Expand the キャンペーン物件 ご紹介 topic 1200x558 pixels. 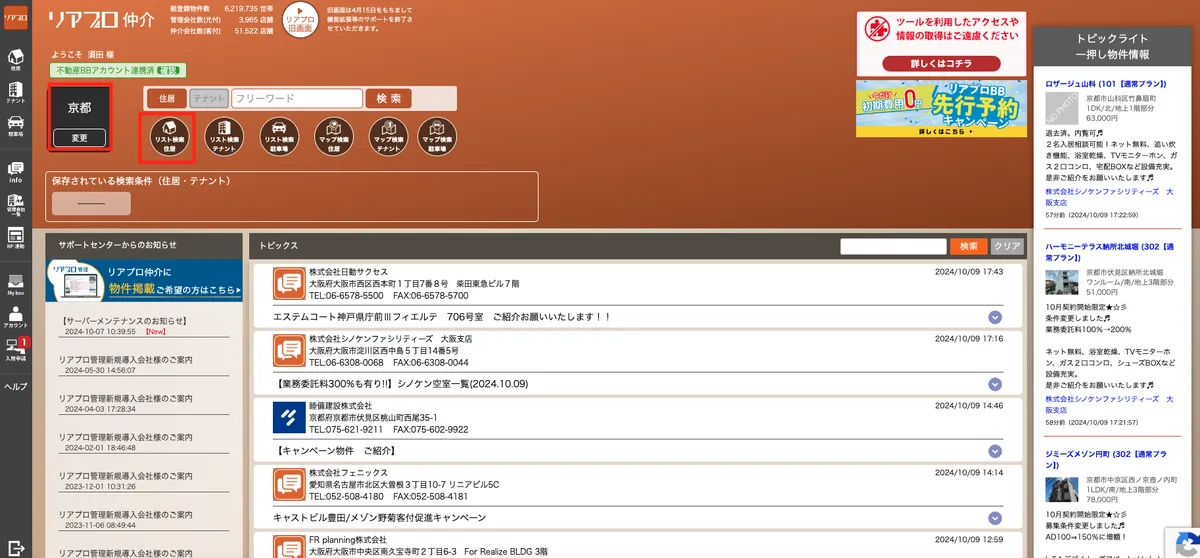995,451
